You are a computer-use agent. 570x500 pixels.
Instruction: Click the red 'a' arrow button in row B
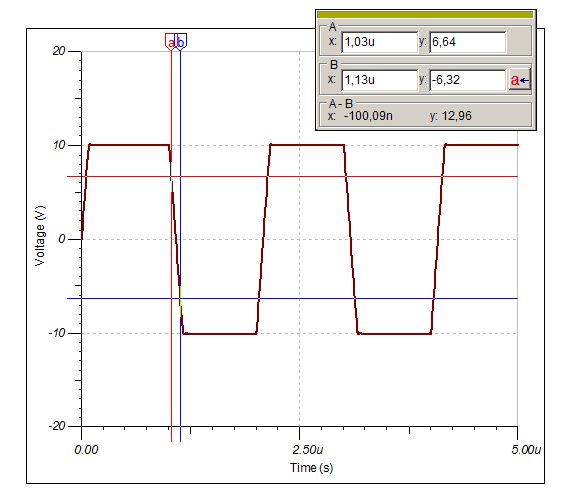pos(519,80)
